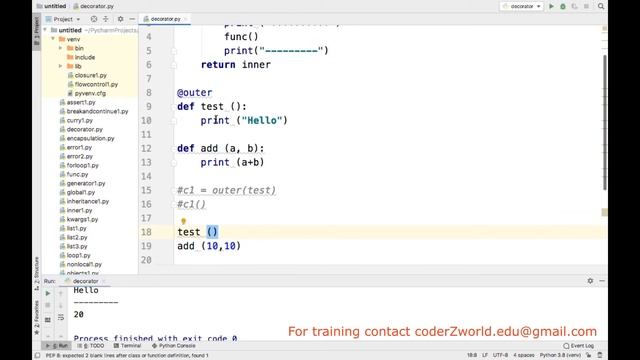640x360 pixels.
Task: Toggle fold marker on line 16
Action: [173, 204]
